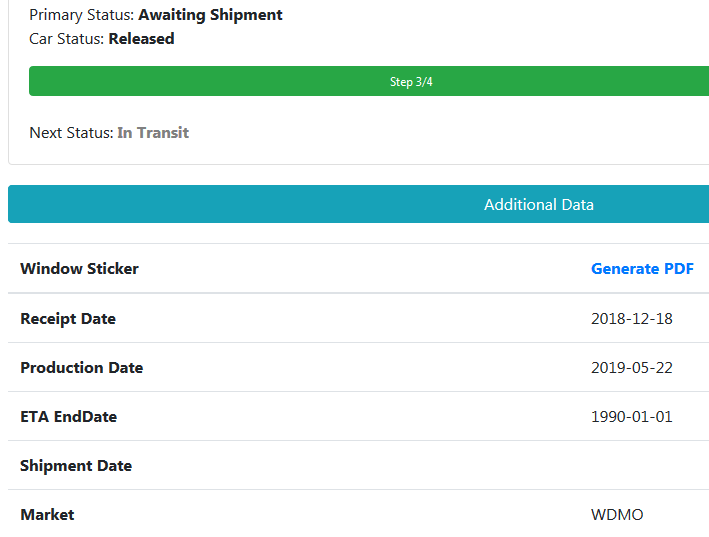Image resolution: width=709 pixels, height=537 pixels.
Task: Select the Receipt Date value 2018-12-18
Action: [x=632, y=319]
